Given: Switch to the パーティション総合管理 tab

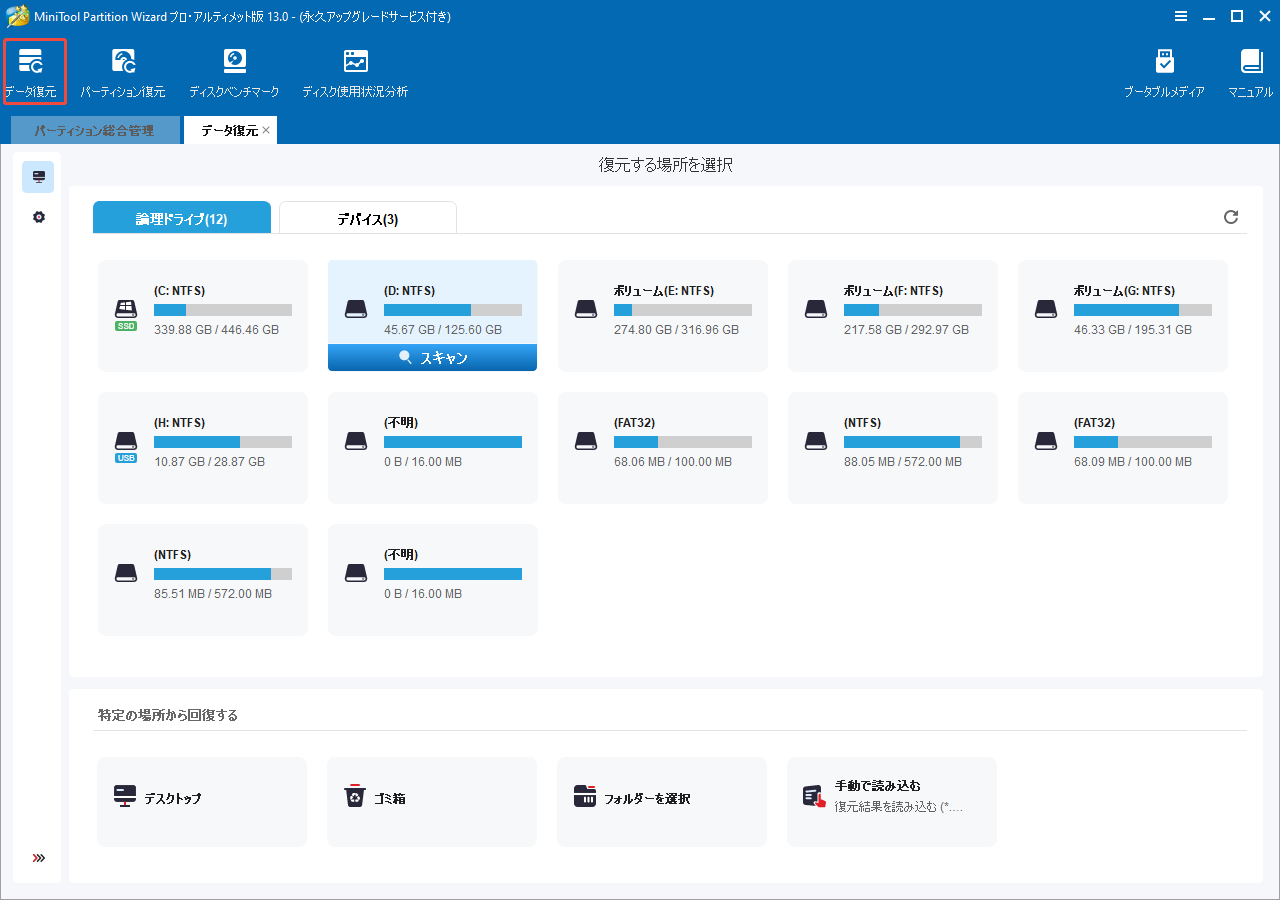Looking at the screenshot, I should (95, 130).
